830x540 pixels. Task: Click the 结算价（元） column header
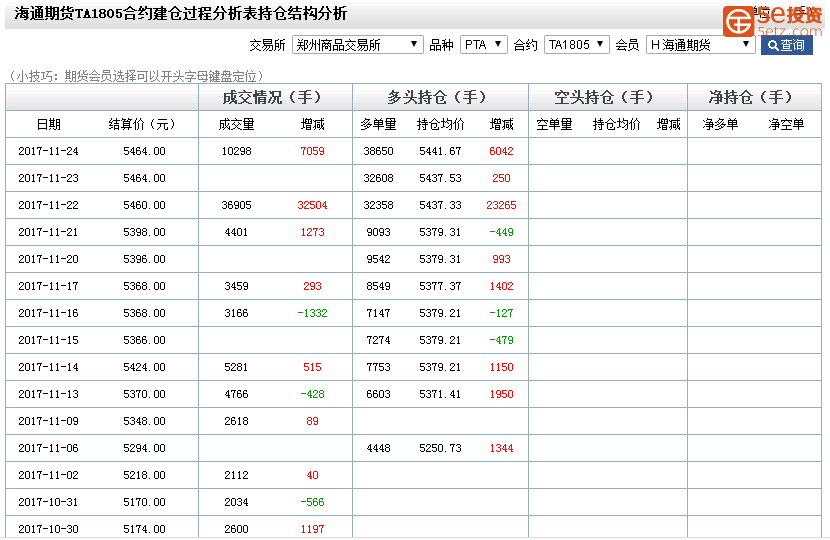[141, 124]
